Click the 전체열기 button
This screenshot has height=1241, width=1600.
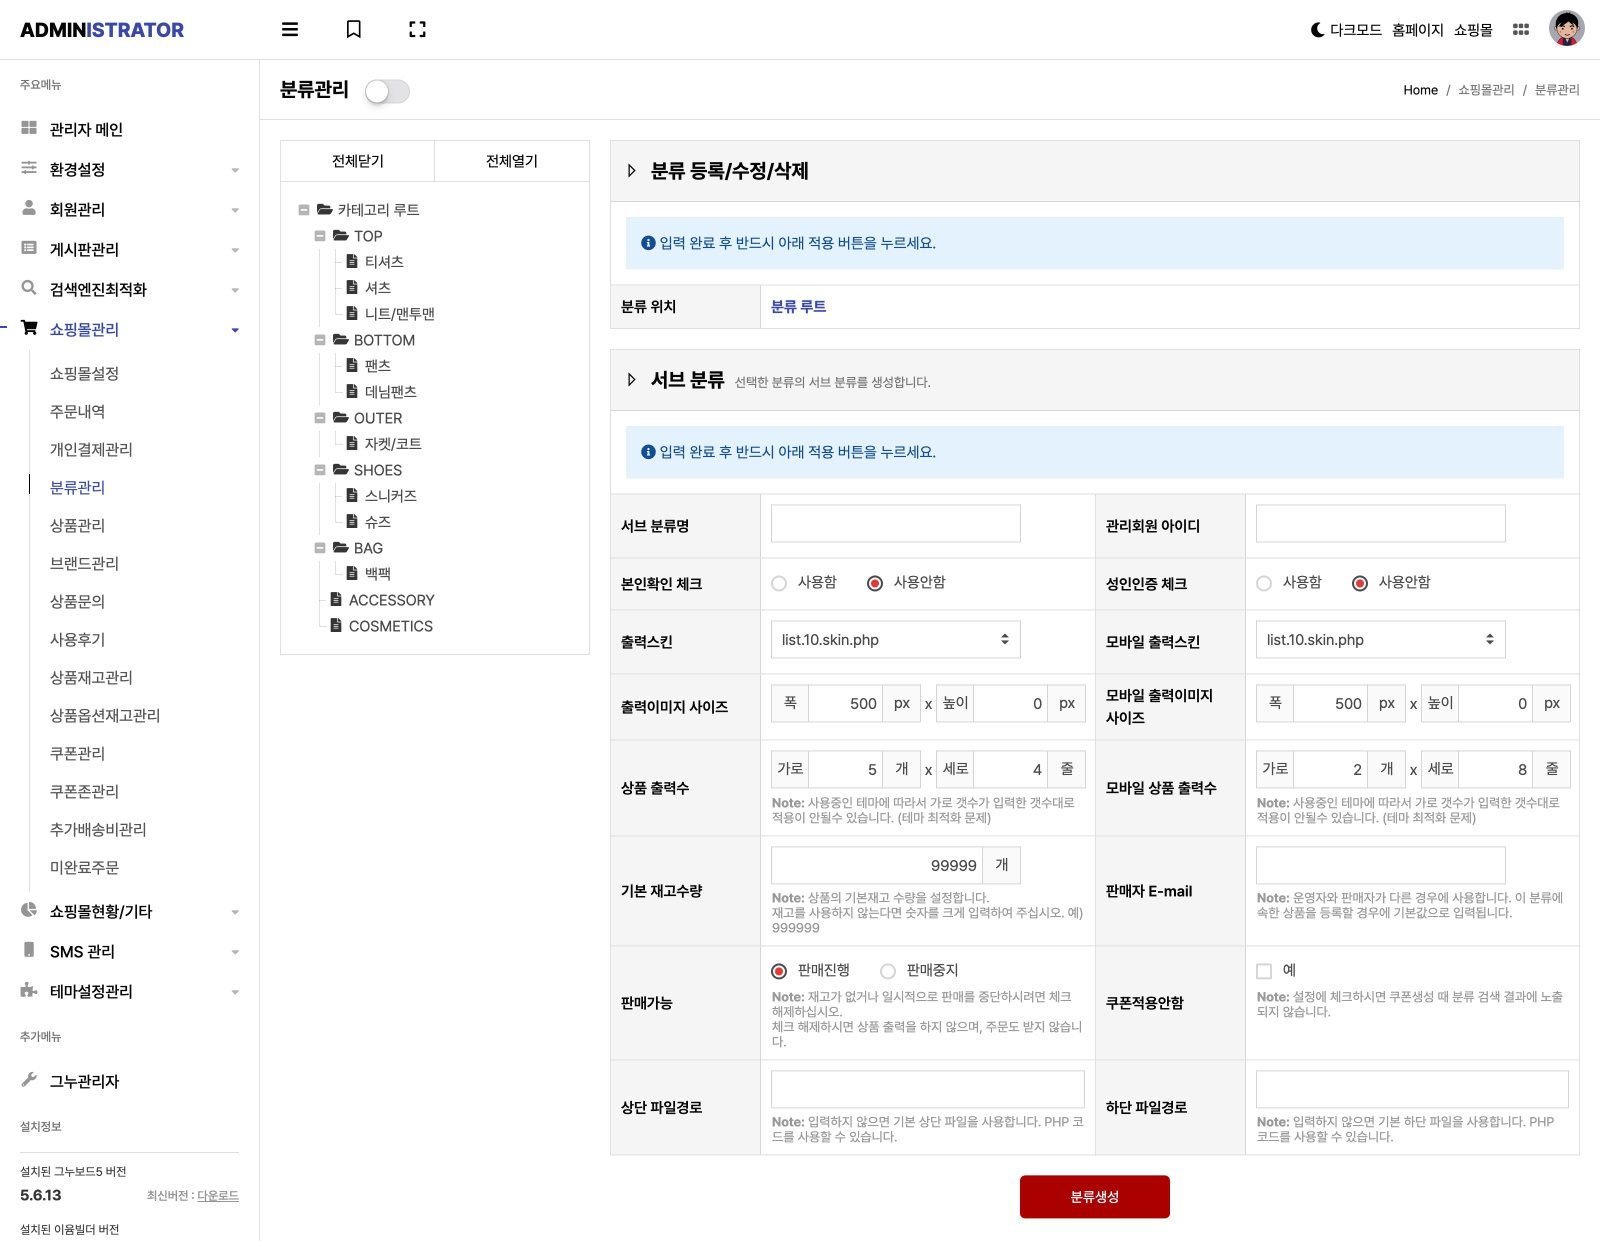512,161
